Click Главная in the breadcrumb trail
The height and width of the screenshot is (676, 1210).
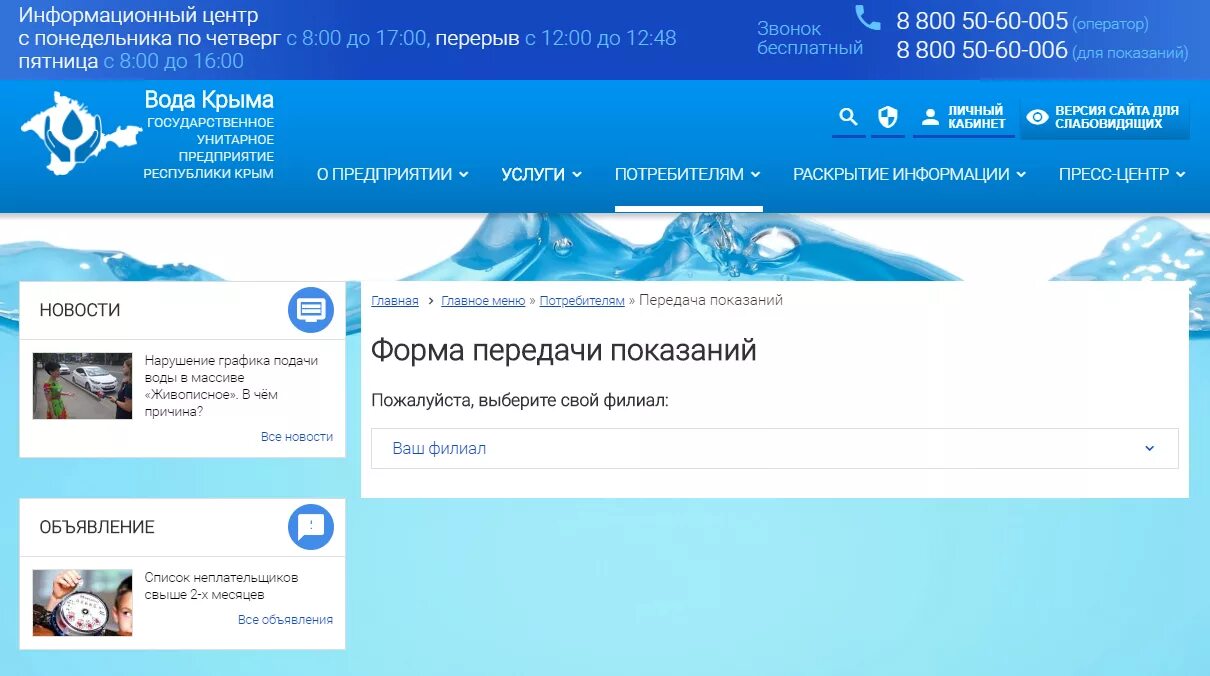(394, 300)
